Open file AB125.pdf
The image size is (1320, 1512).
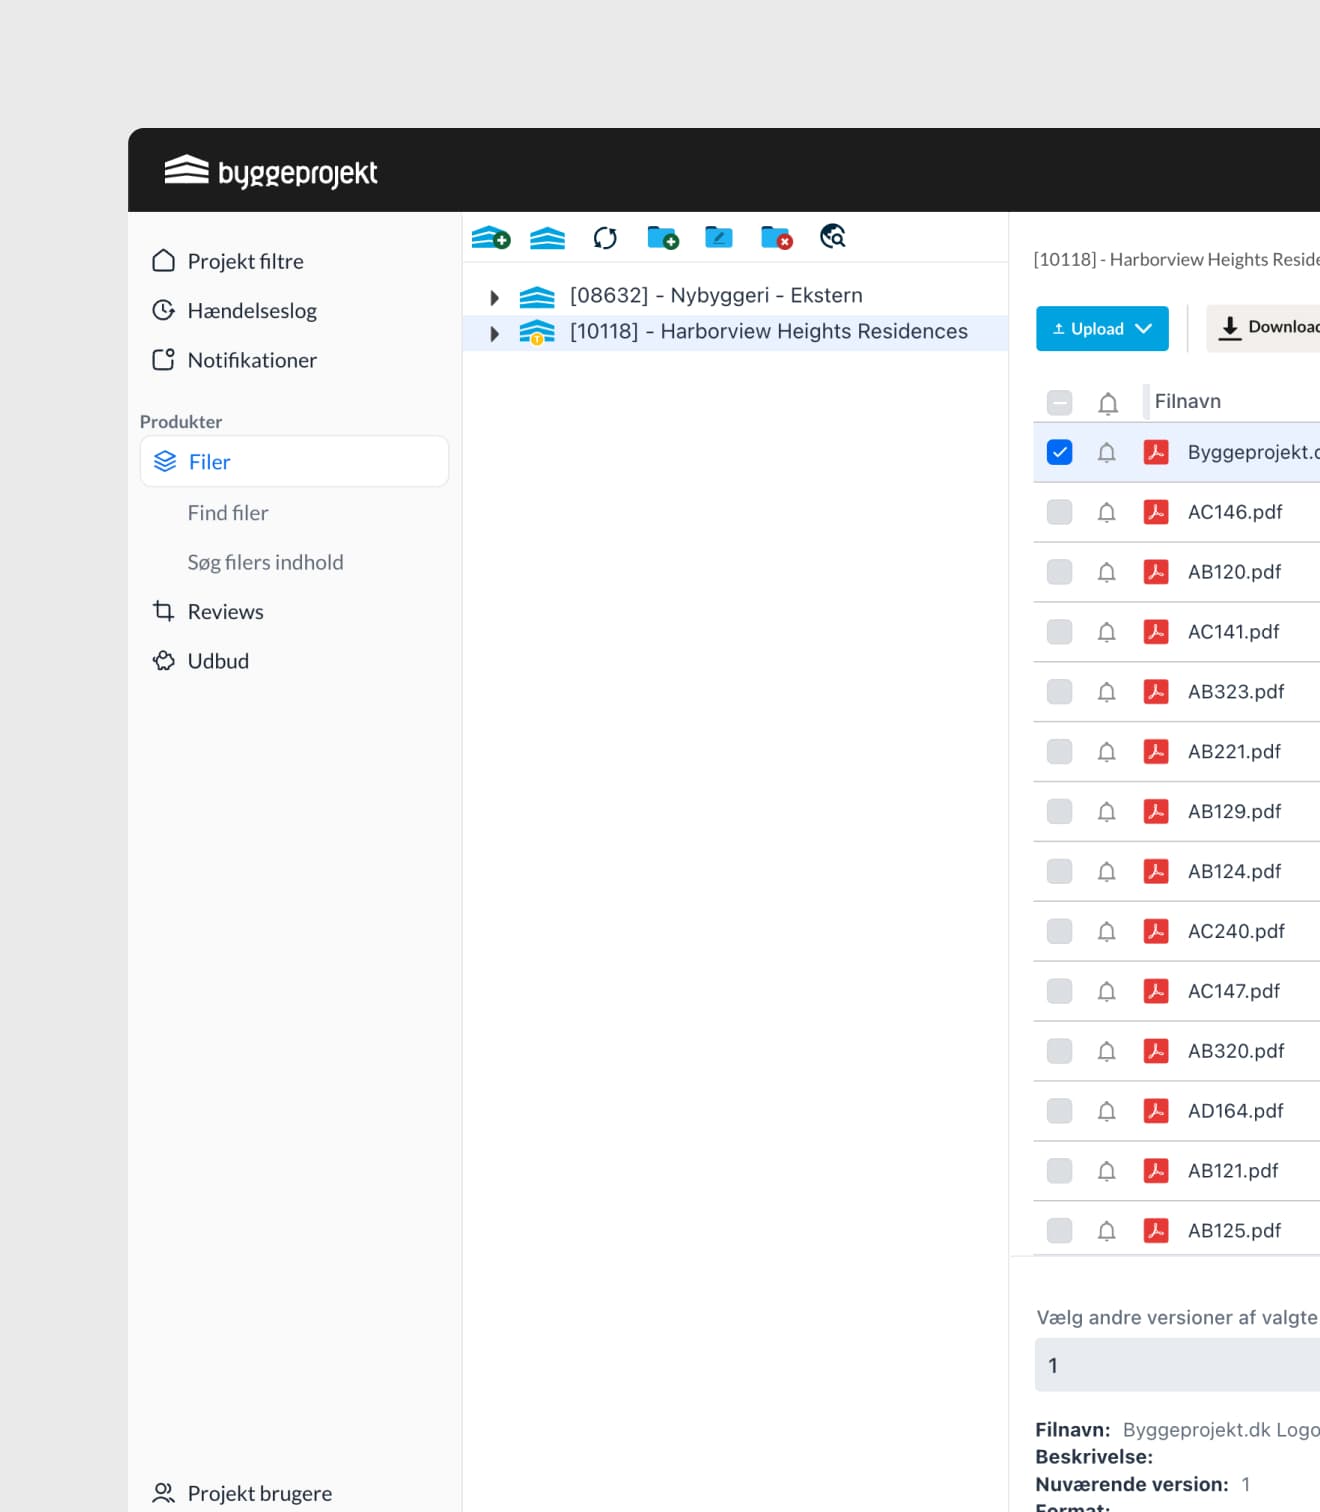[x=1234, y=1231]
